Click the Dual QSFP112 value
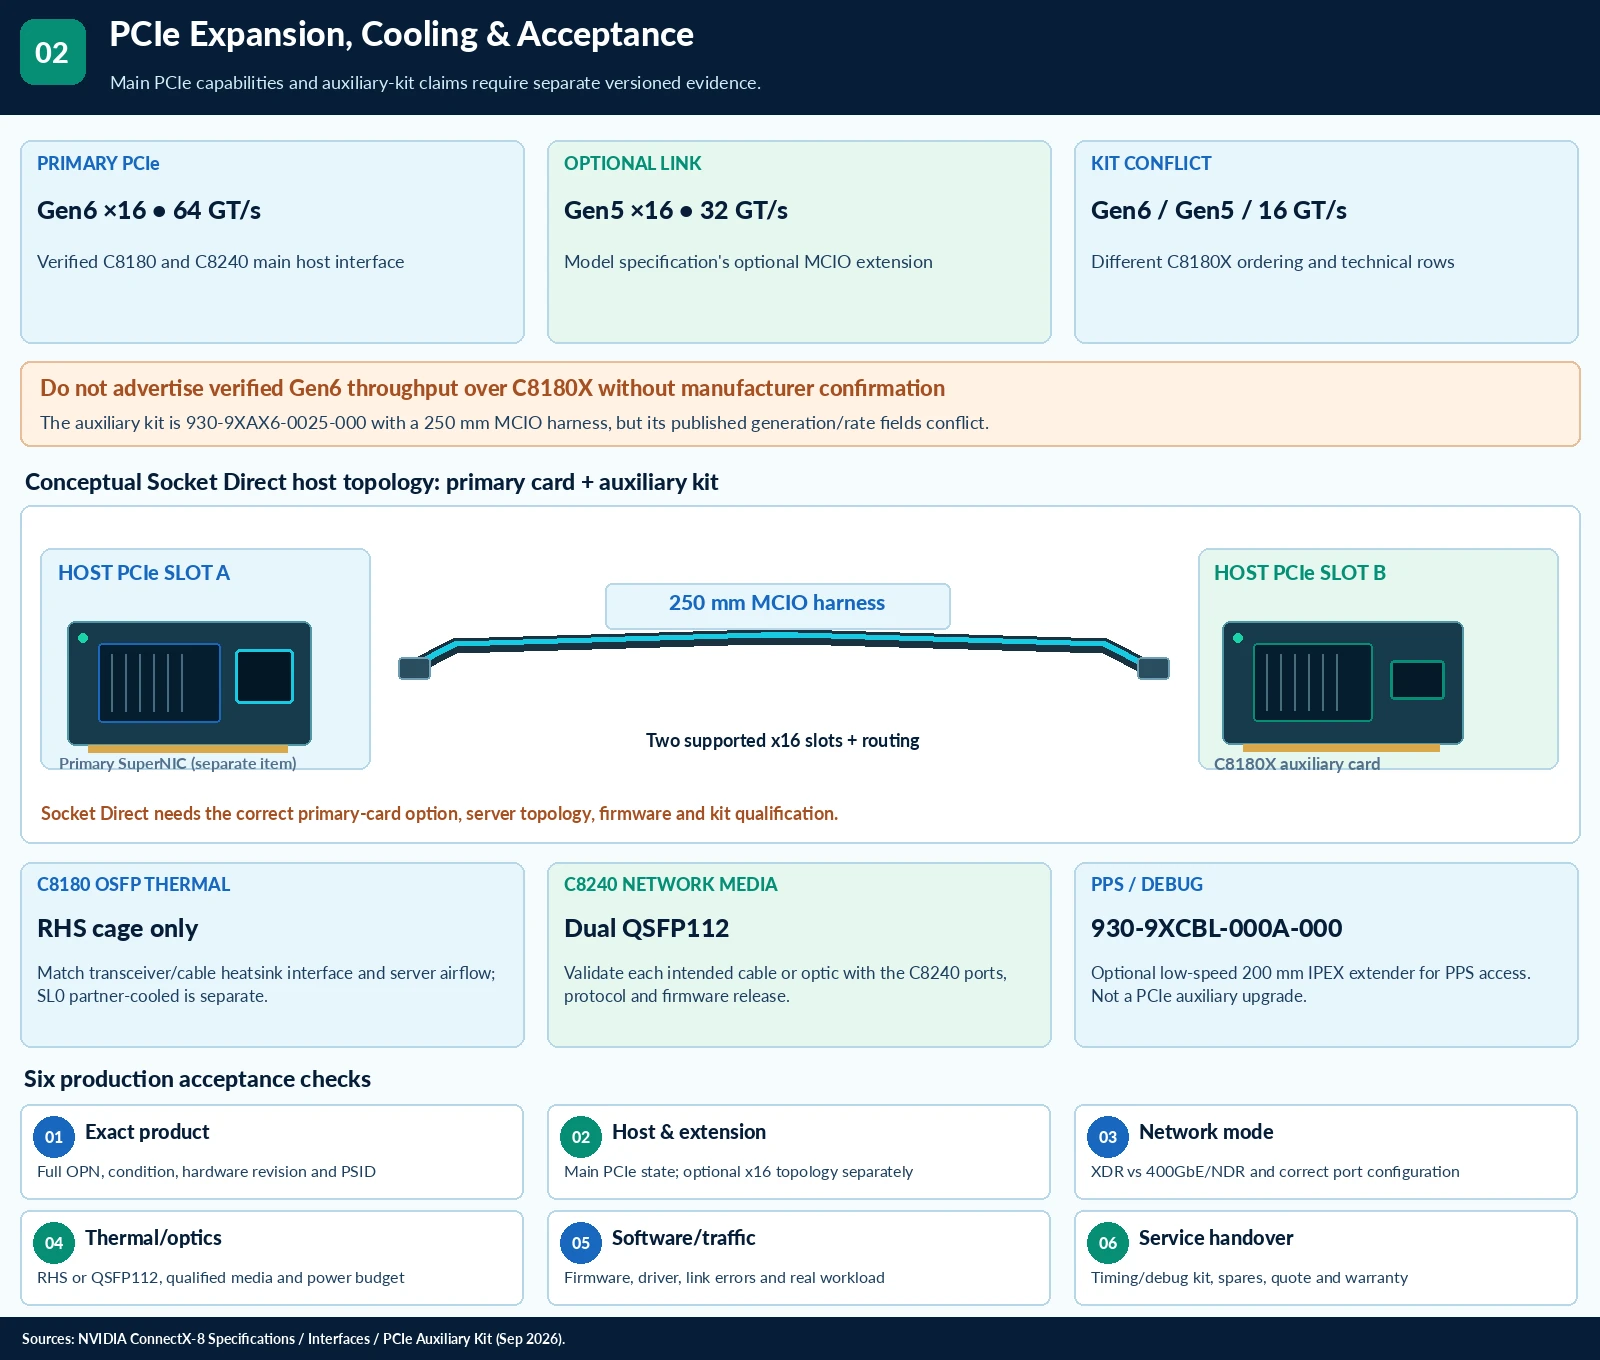Image resolution: width=1600 pixels, height=1360 pixels. coord(646,928)
